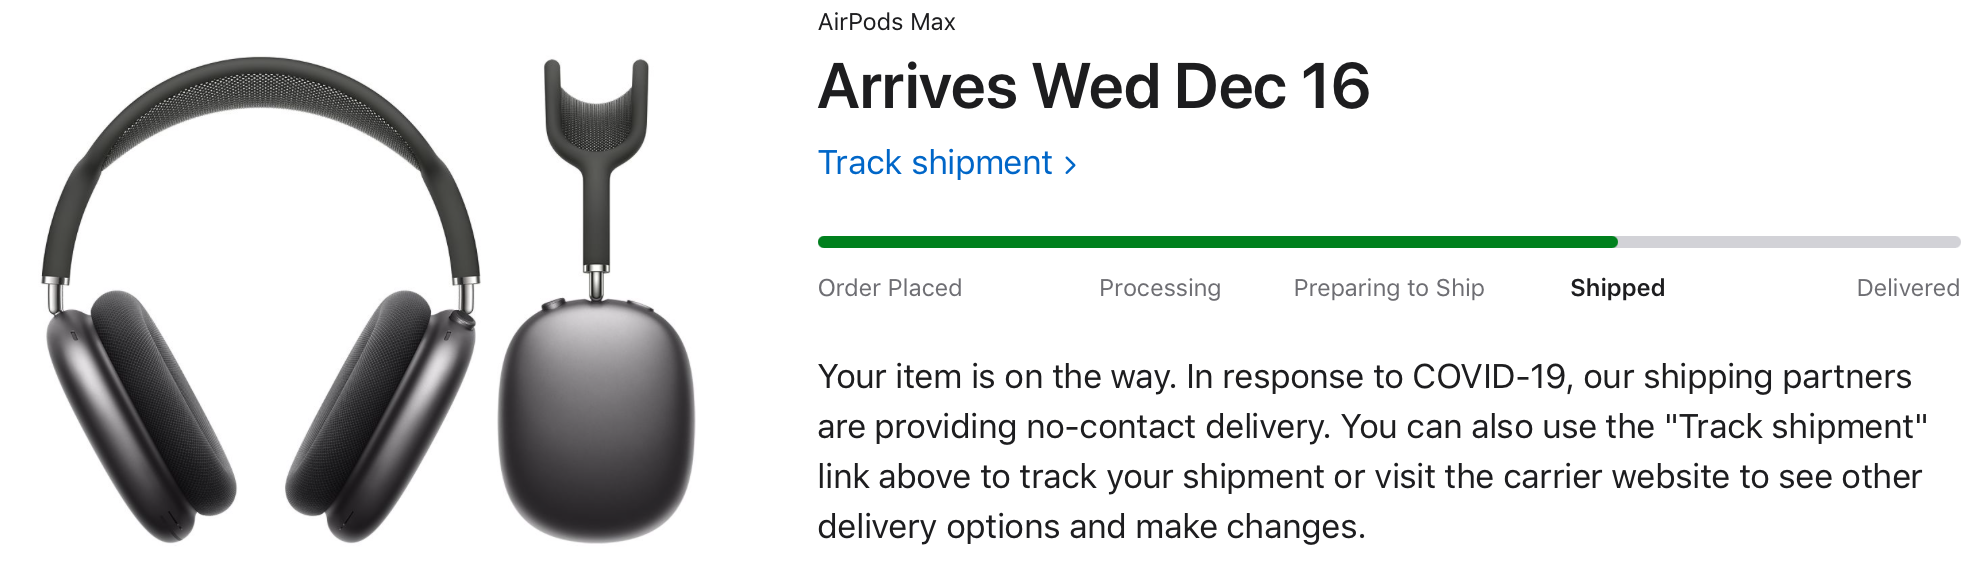The height and width of the screenshot is (568, 1974).
Task: Click the Preparing to Ship step
Action: point(1388,288)
